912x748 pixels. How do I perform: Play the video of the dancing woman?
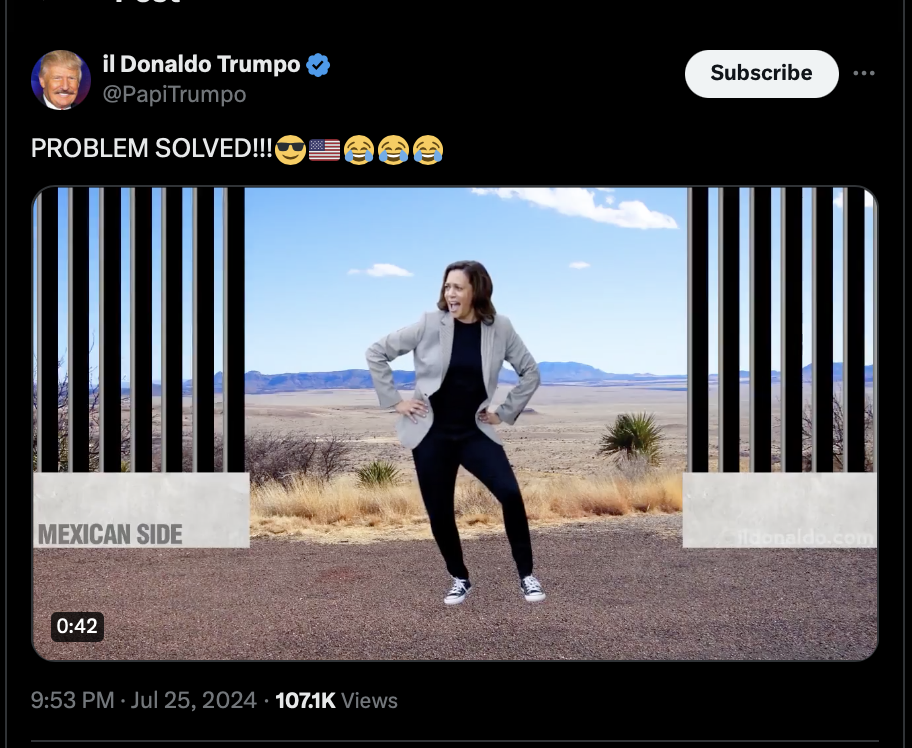pos(454,423)
